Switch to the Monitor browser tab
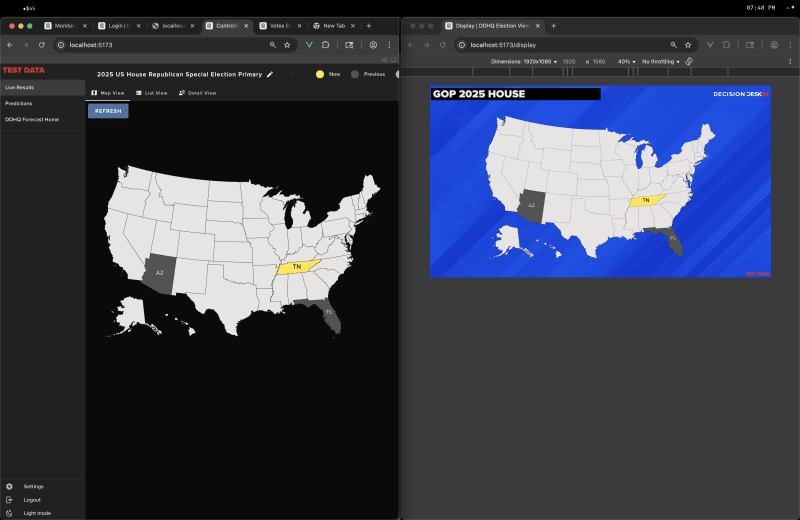 coord(64,26)
